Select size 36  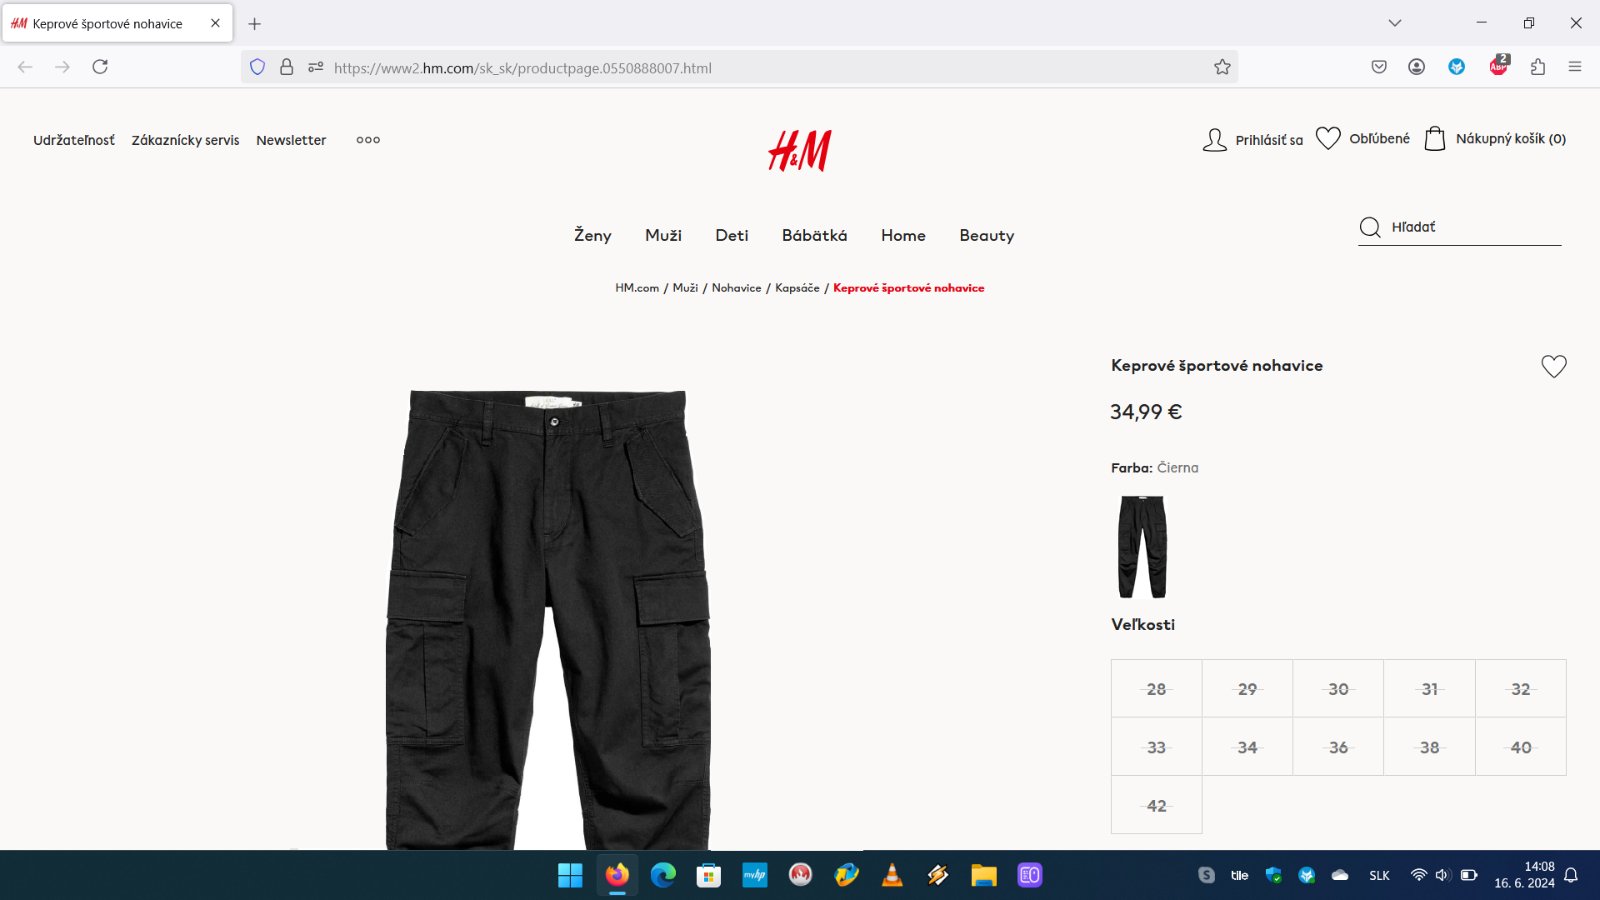1338,747
